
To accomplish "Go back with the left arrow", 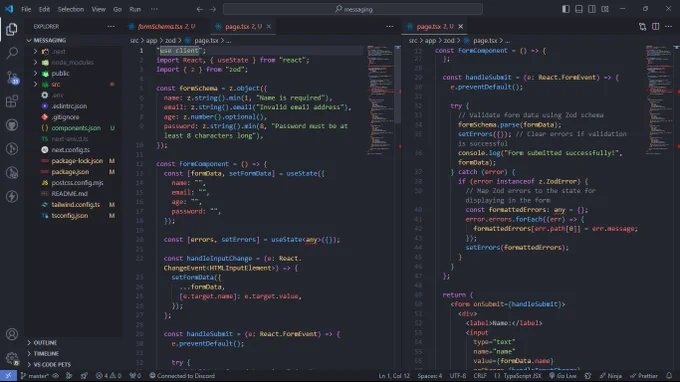I will 199,9.
